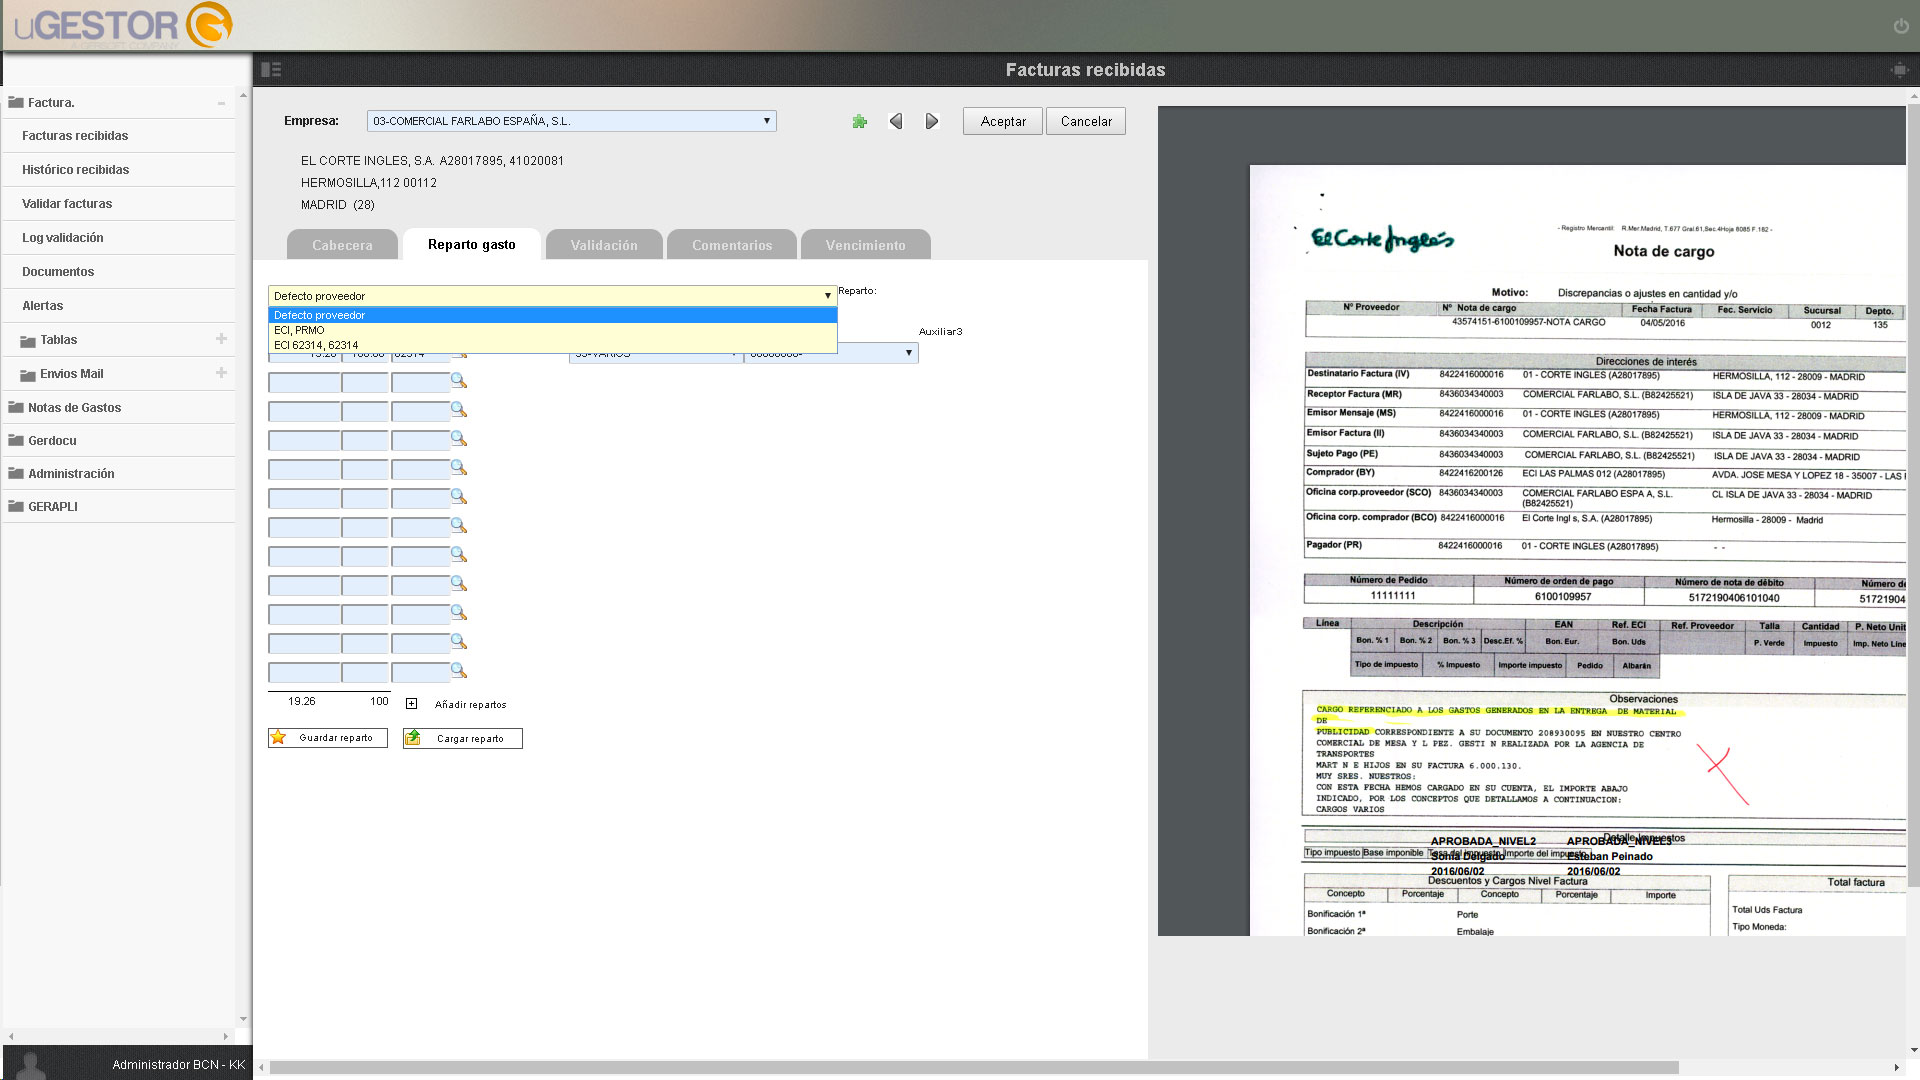This screenshot has height=1080, width=1920.
Task: Select 'ECI 62314, 62314' option
Action: (552, 345)
